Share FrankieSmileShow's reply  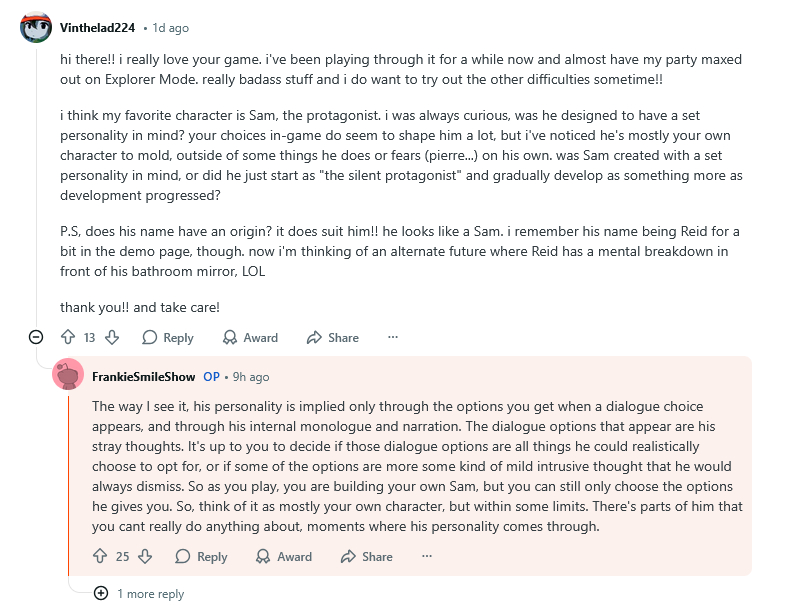click(366, 557)
